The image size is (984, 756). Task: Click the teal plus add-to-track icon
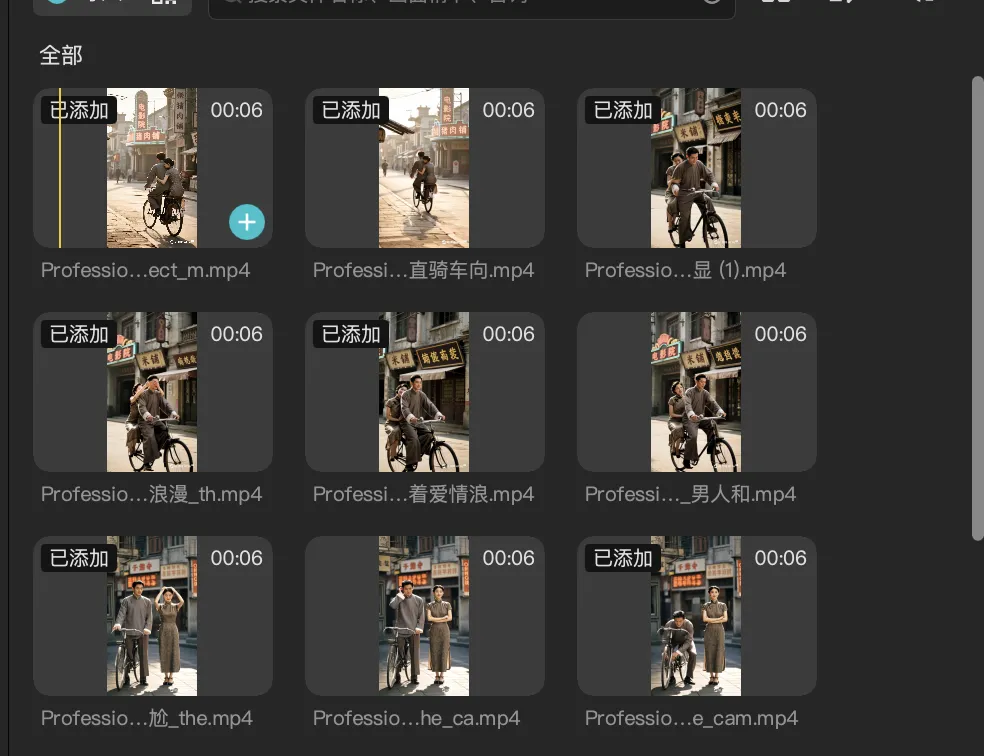click(247, 222)
